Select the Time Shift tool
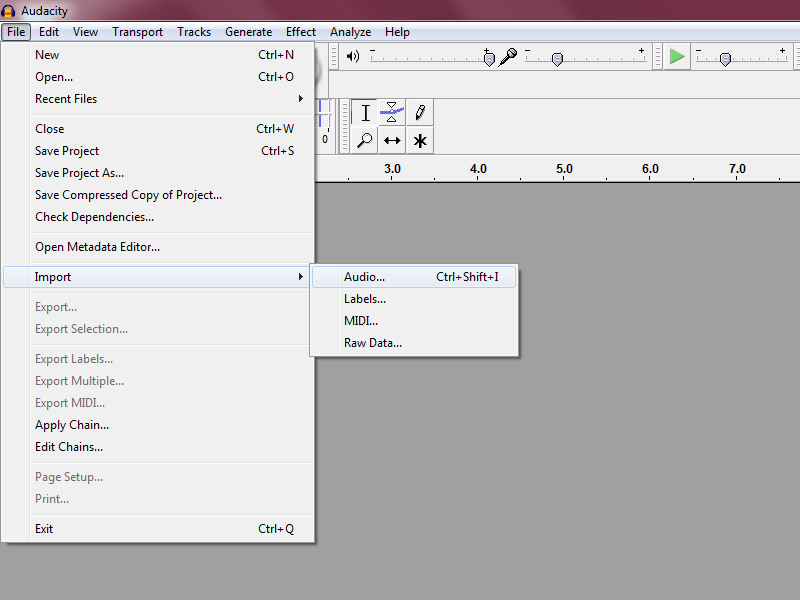Screen dimensions: 800x600 click(392, 140)
